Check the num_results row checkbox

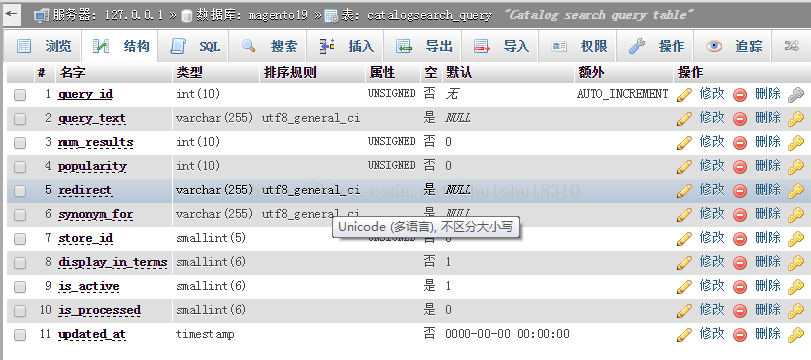tap(20, 143)
